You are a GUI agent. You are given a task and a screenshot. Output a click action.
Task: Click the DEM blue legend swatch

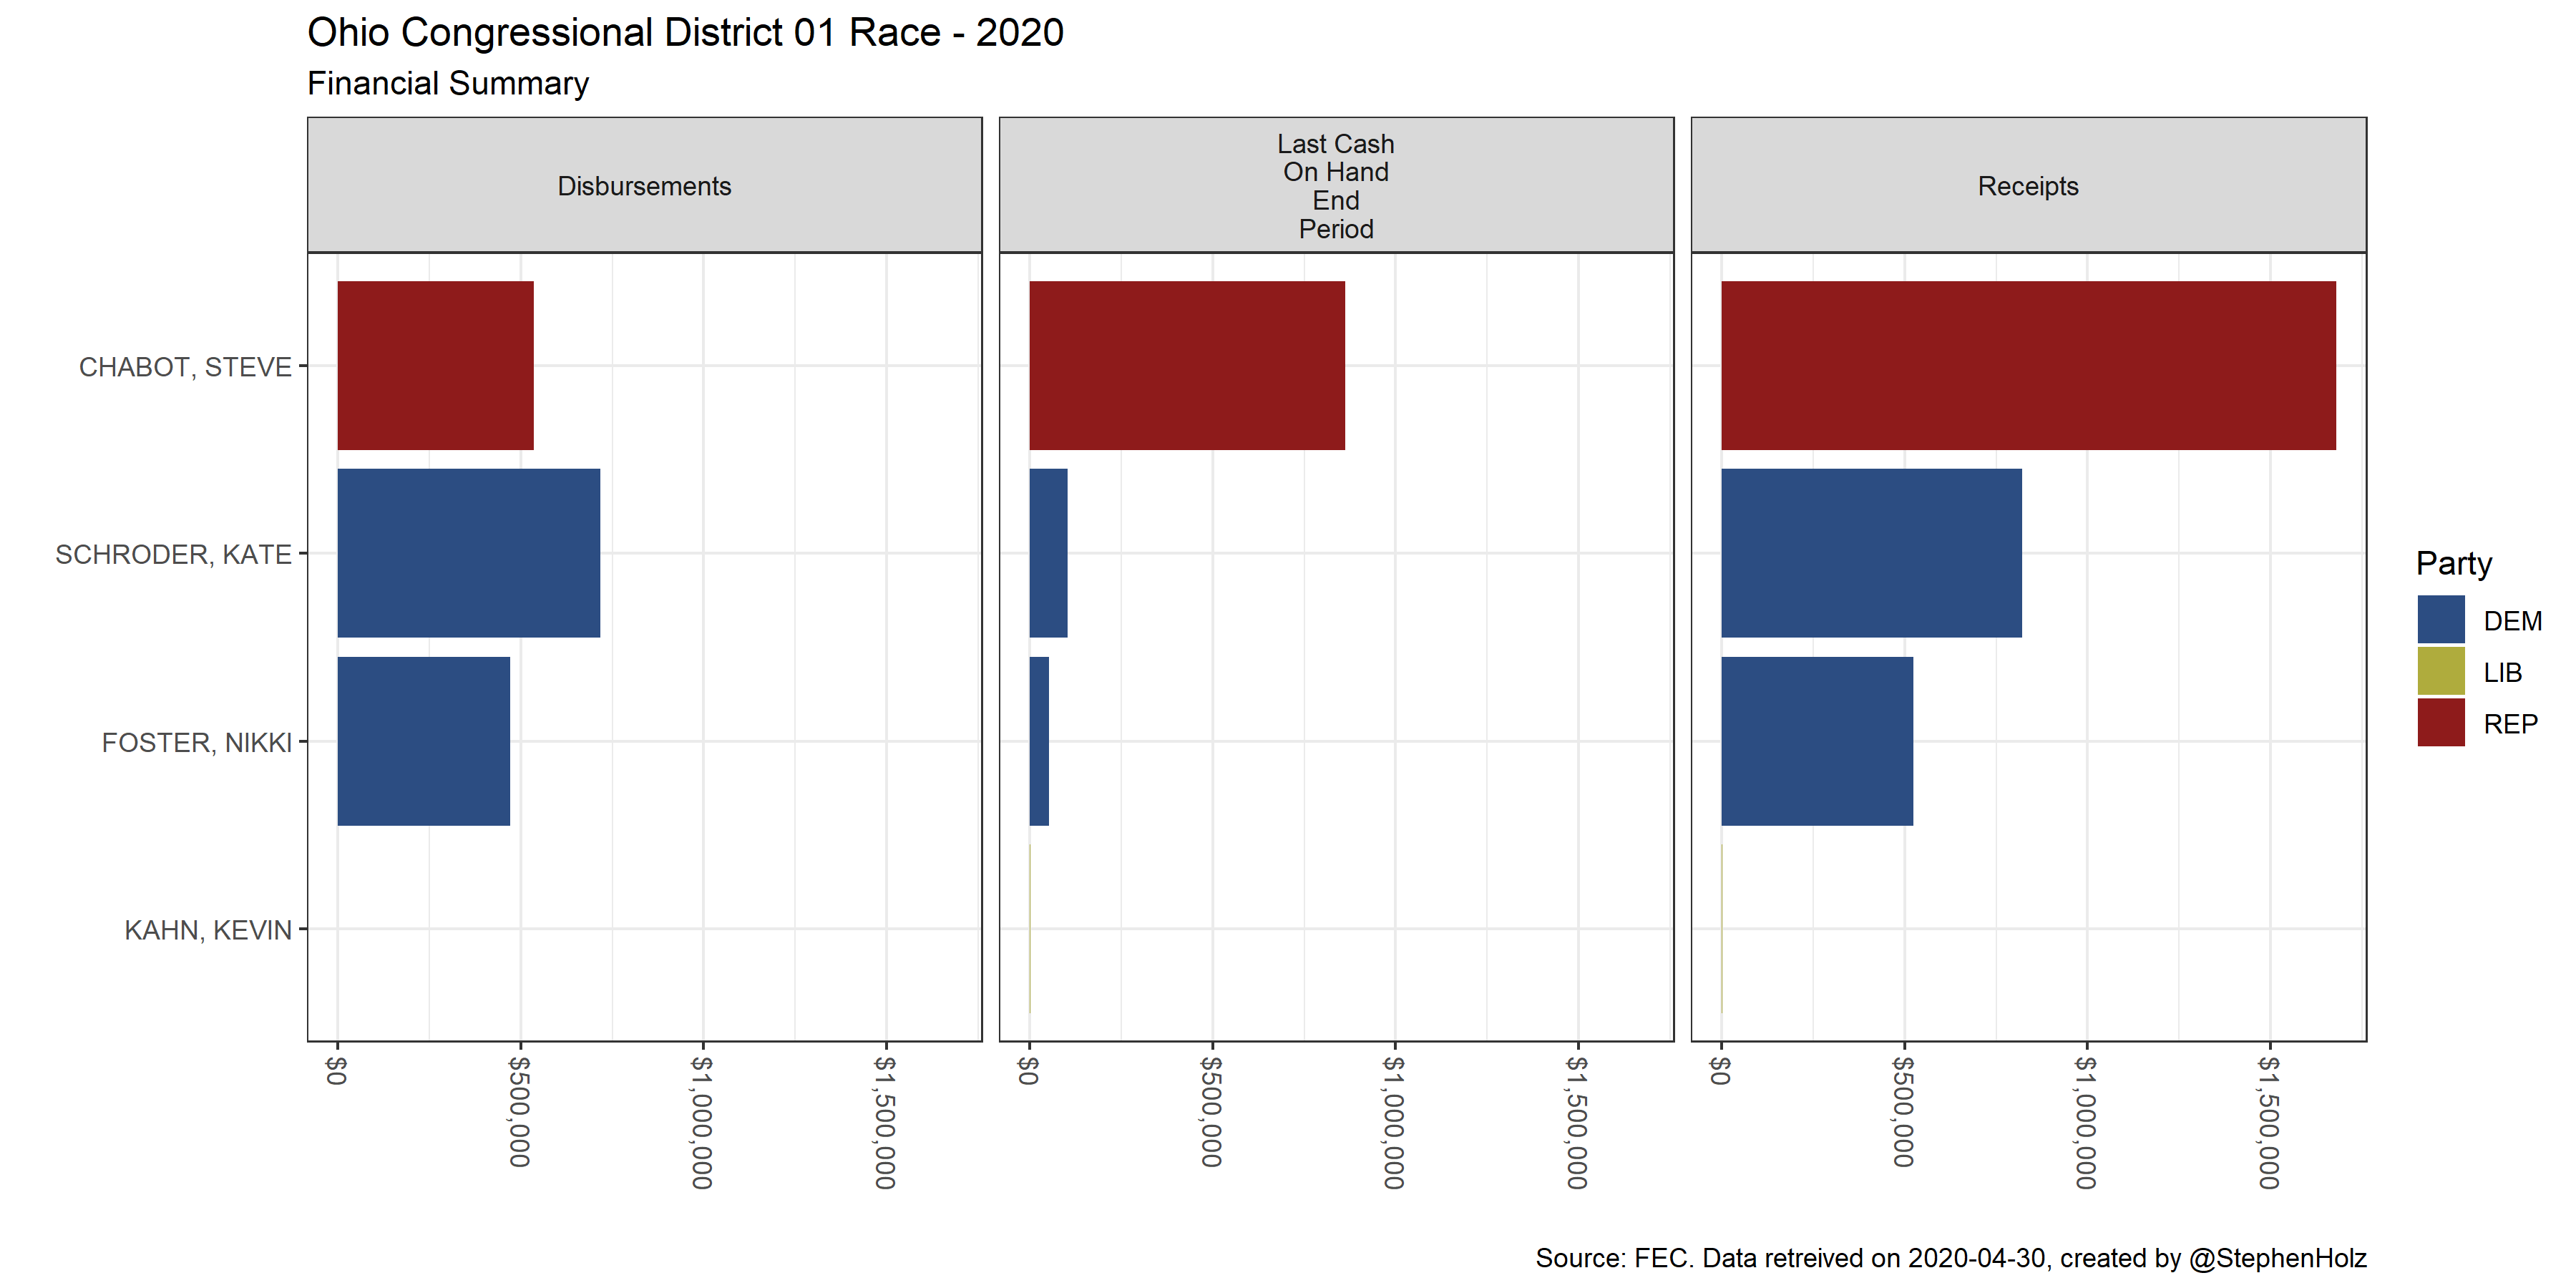(2440, 619)
